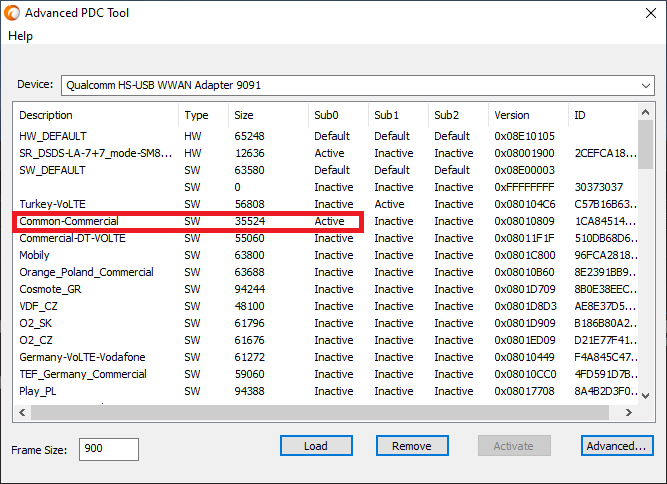667x484 pixels.
Task: Click version 0x0801C800 in Mobily row
Action: [x=524, y=255]
